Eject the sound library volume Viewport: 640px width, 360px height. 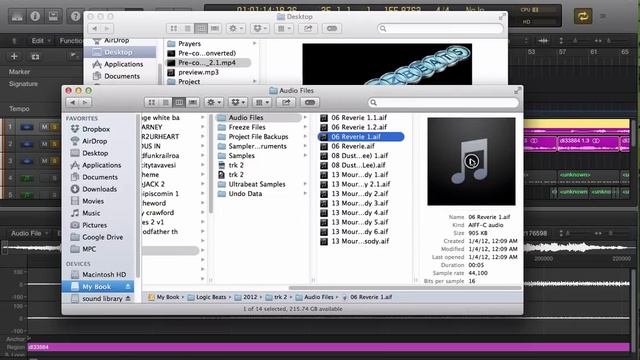point(128,299)
